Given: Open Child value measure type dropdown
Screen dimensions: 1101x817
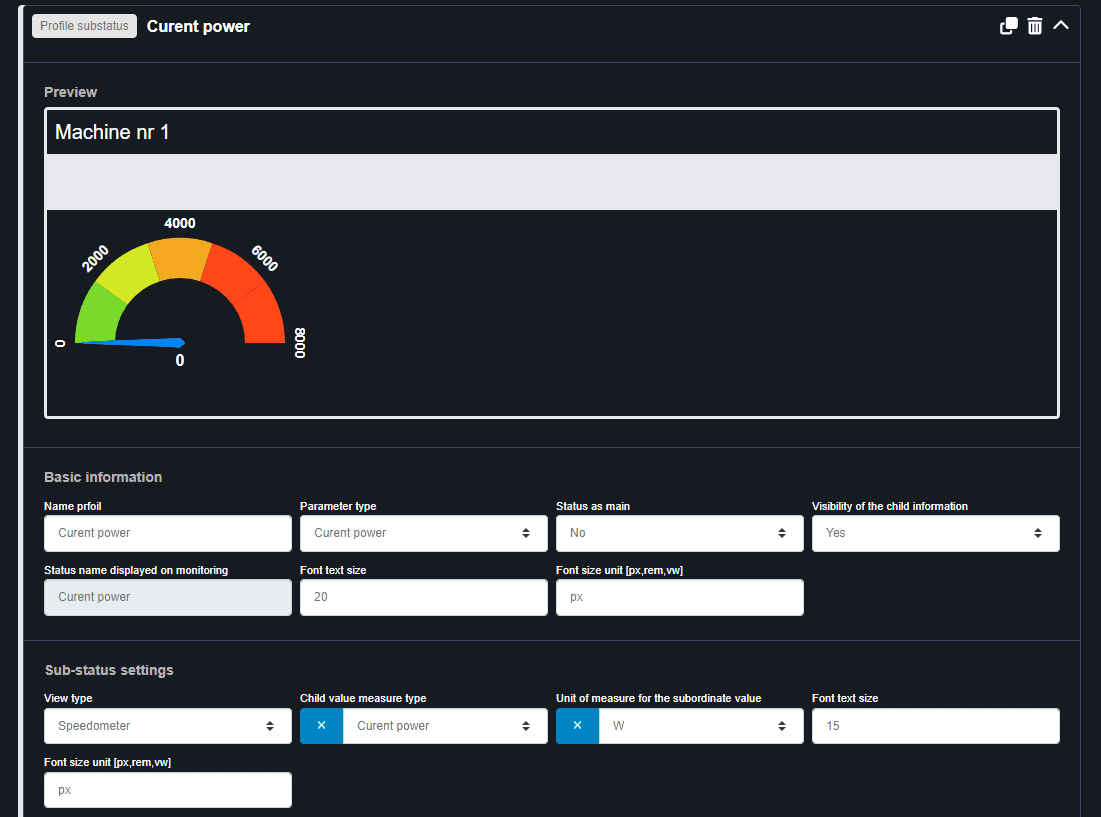Looking at the screenshot, I should point(445,726).
